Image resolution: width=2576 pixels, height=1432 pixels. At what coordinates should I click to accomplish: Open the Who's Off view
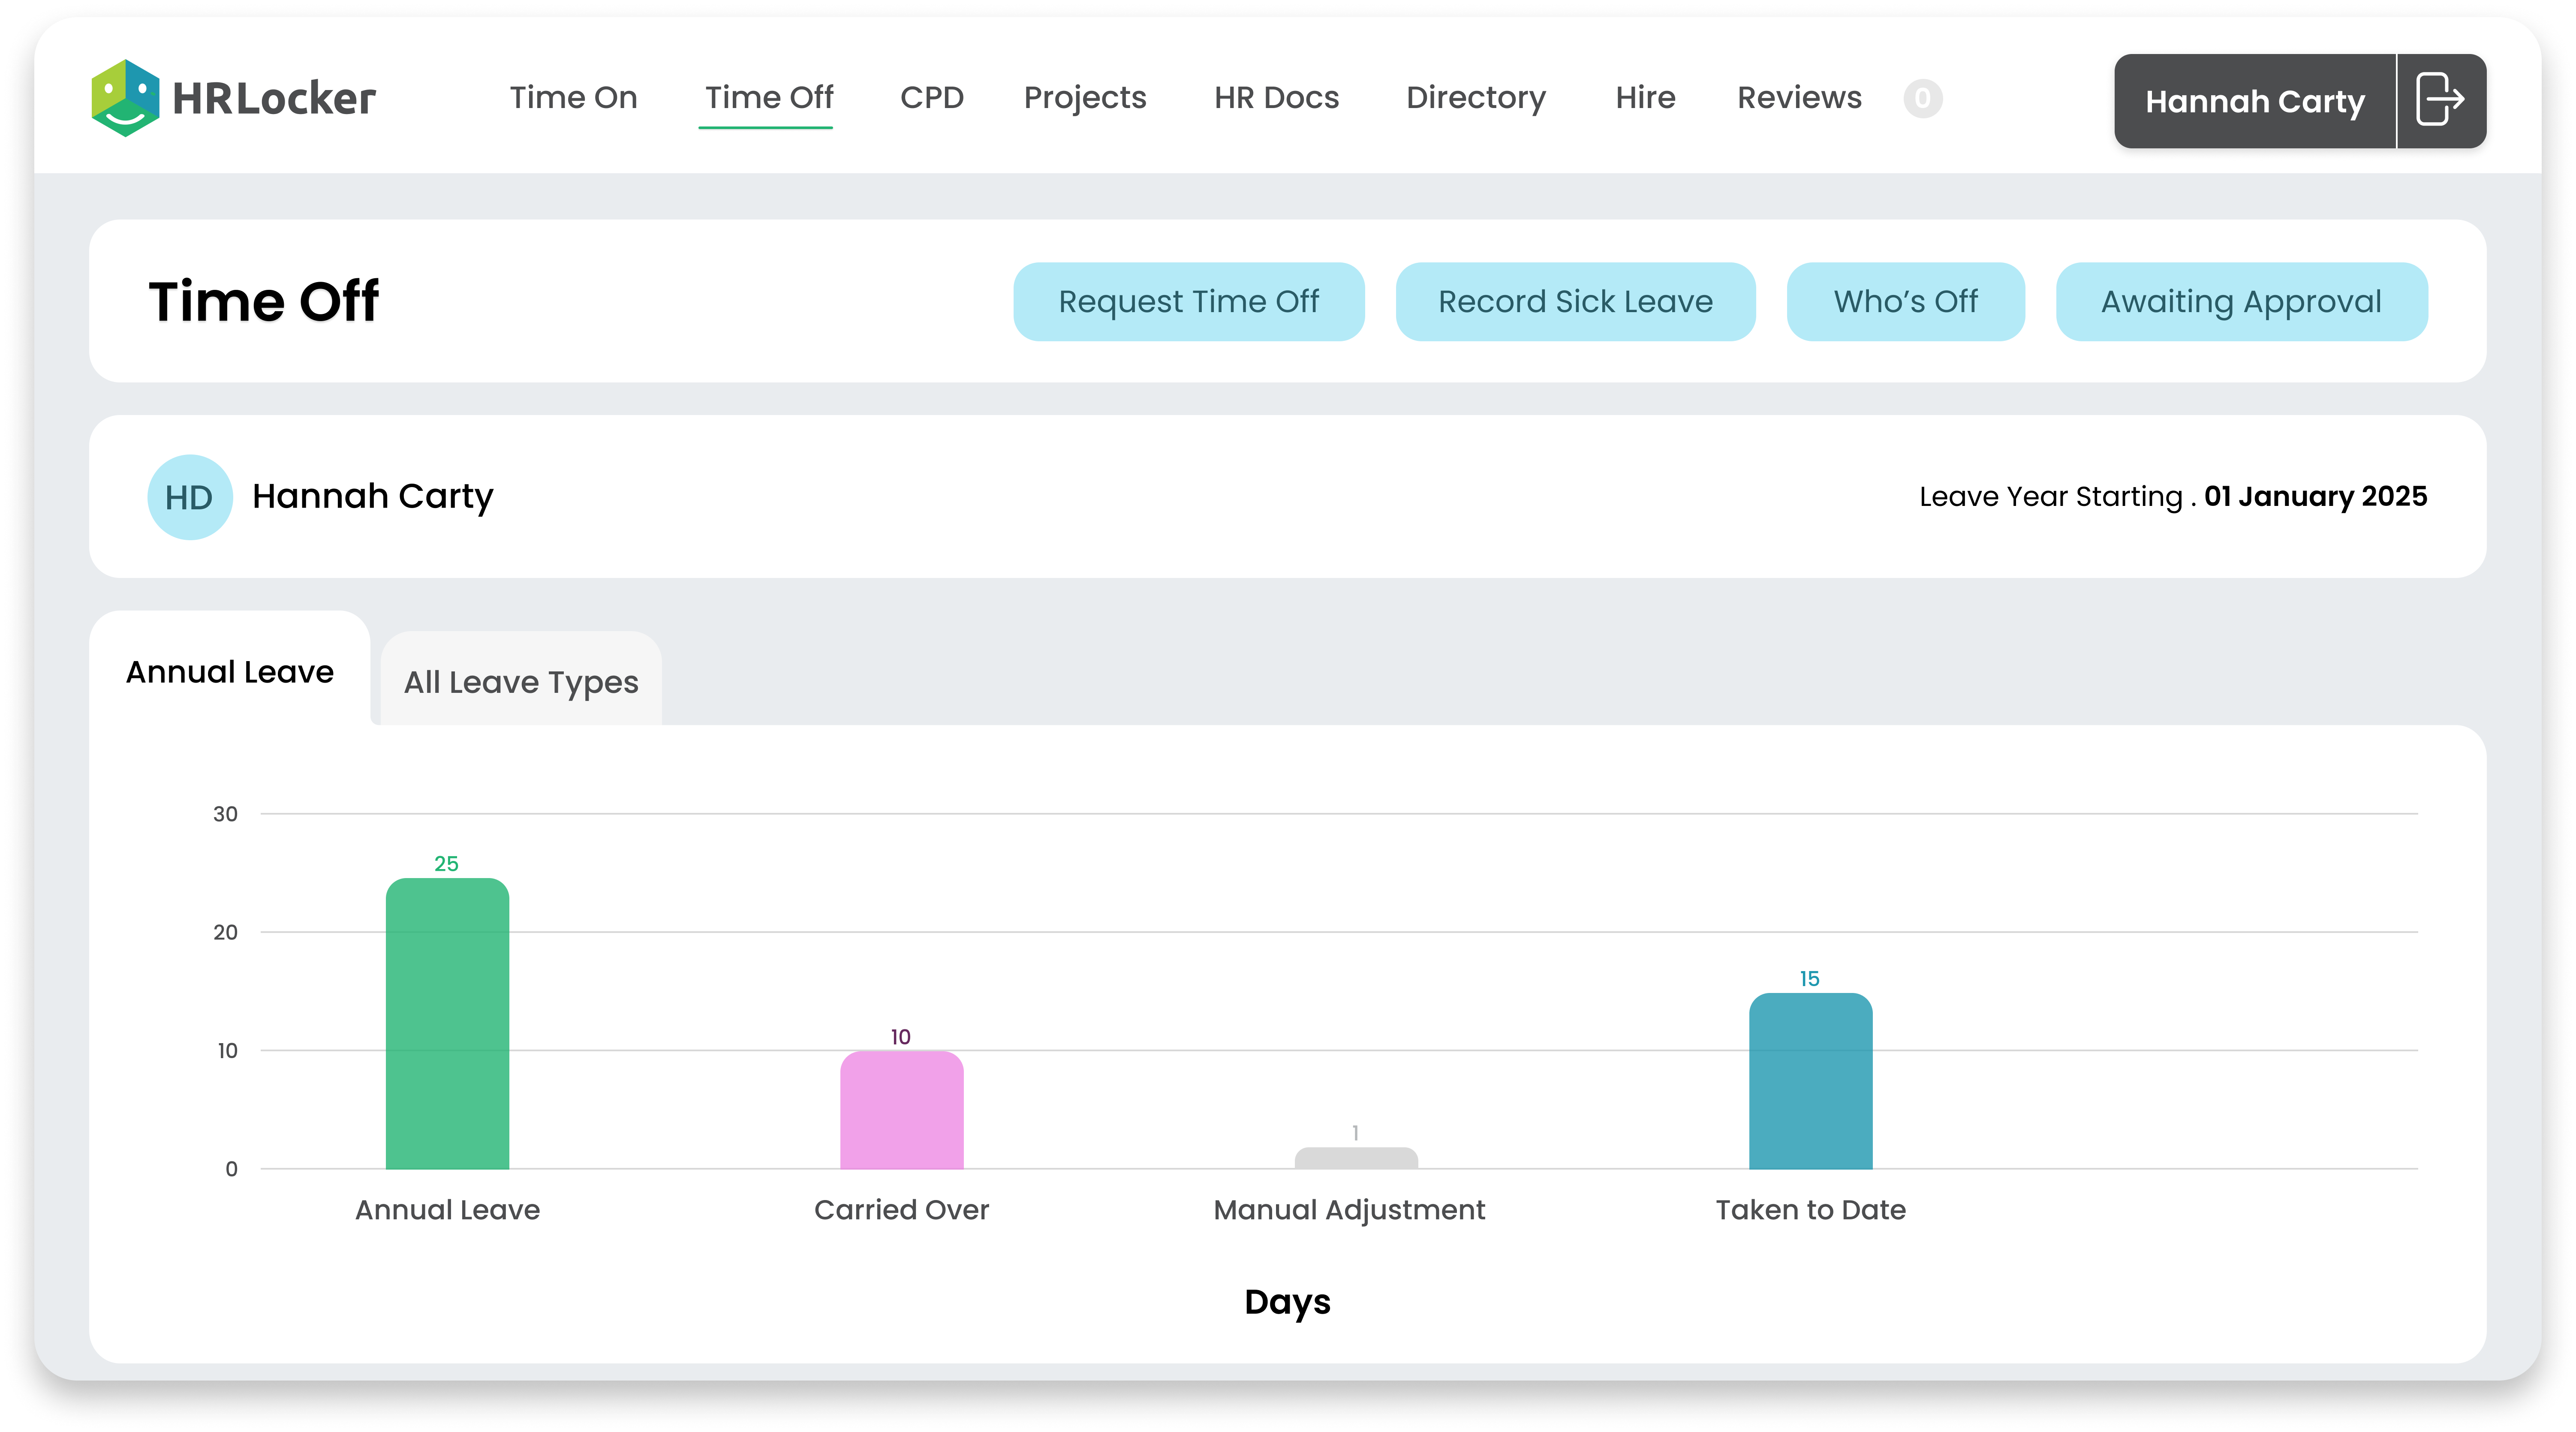(x=1905, y=302)
